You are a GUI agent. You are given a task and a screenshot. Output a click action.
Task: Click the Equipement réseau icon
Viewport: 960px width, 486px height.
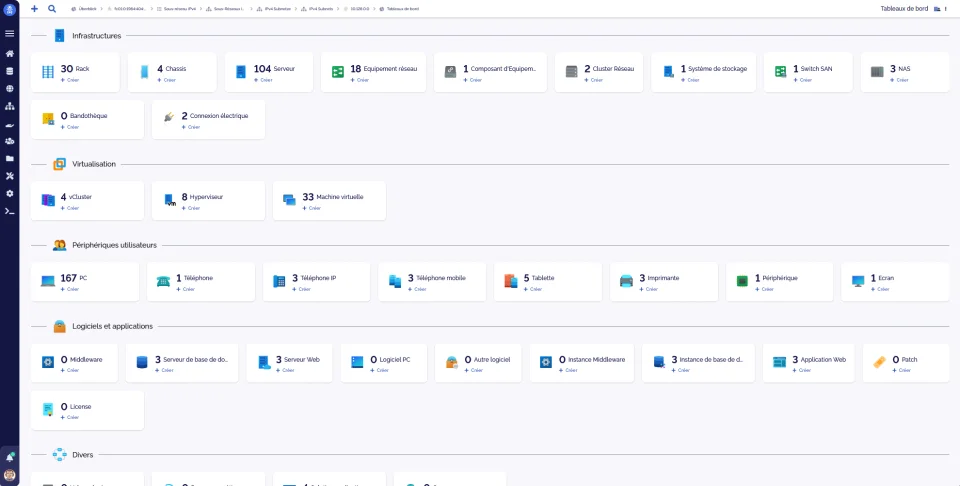tap(337, 72)
